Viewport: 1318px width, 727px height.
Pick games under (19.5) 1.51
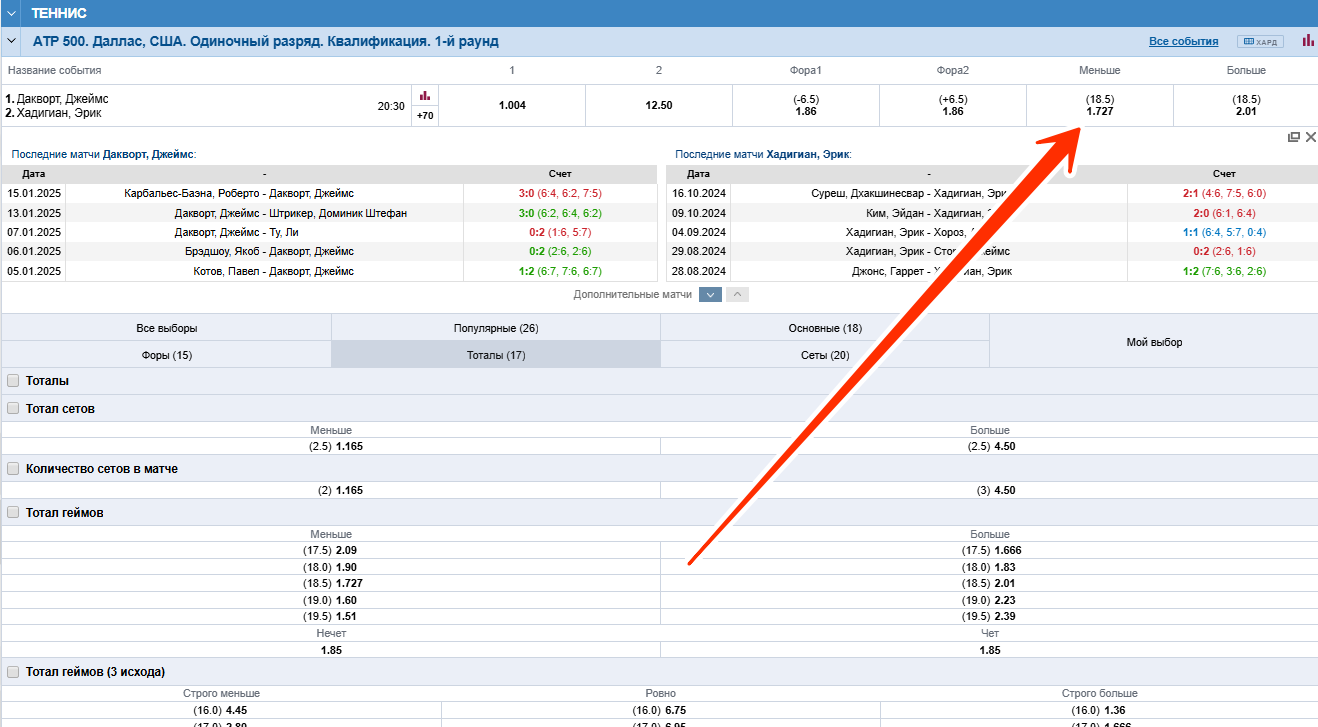click(x=331, y=616)
